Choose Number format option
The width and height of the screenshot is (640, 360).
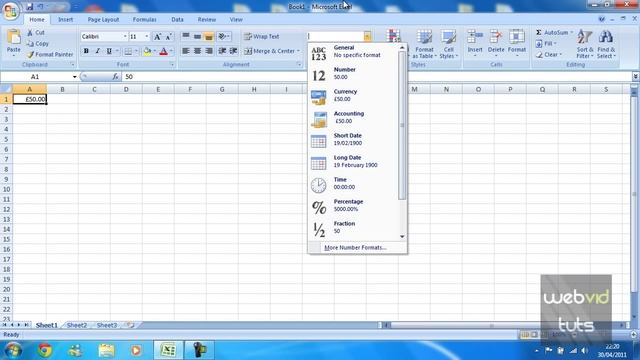click(x=353, y=75)
